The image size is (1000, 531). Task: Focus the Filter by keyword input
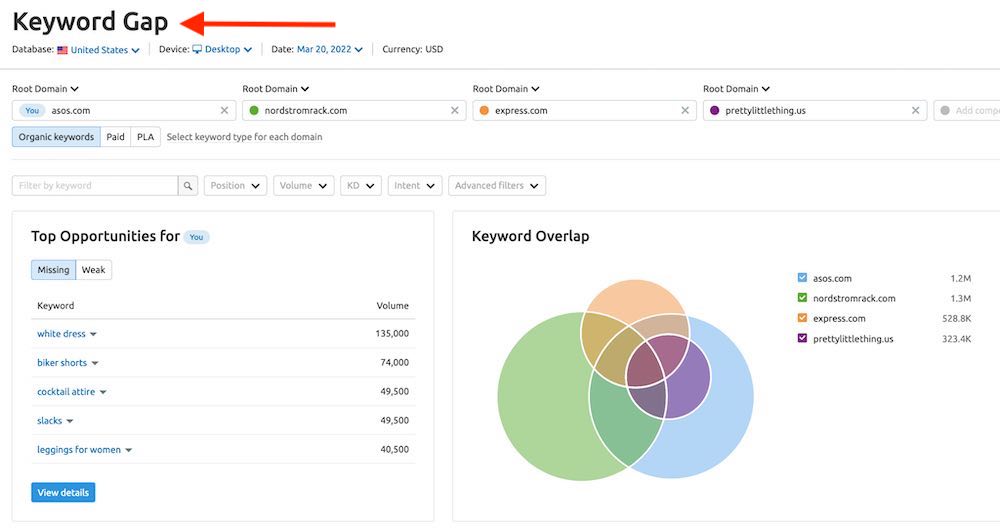click(95, 186)
